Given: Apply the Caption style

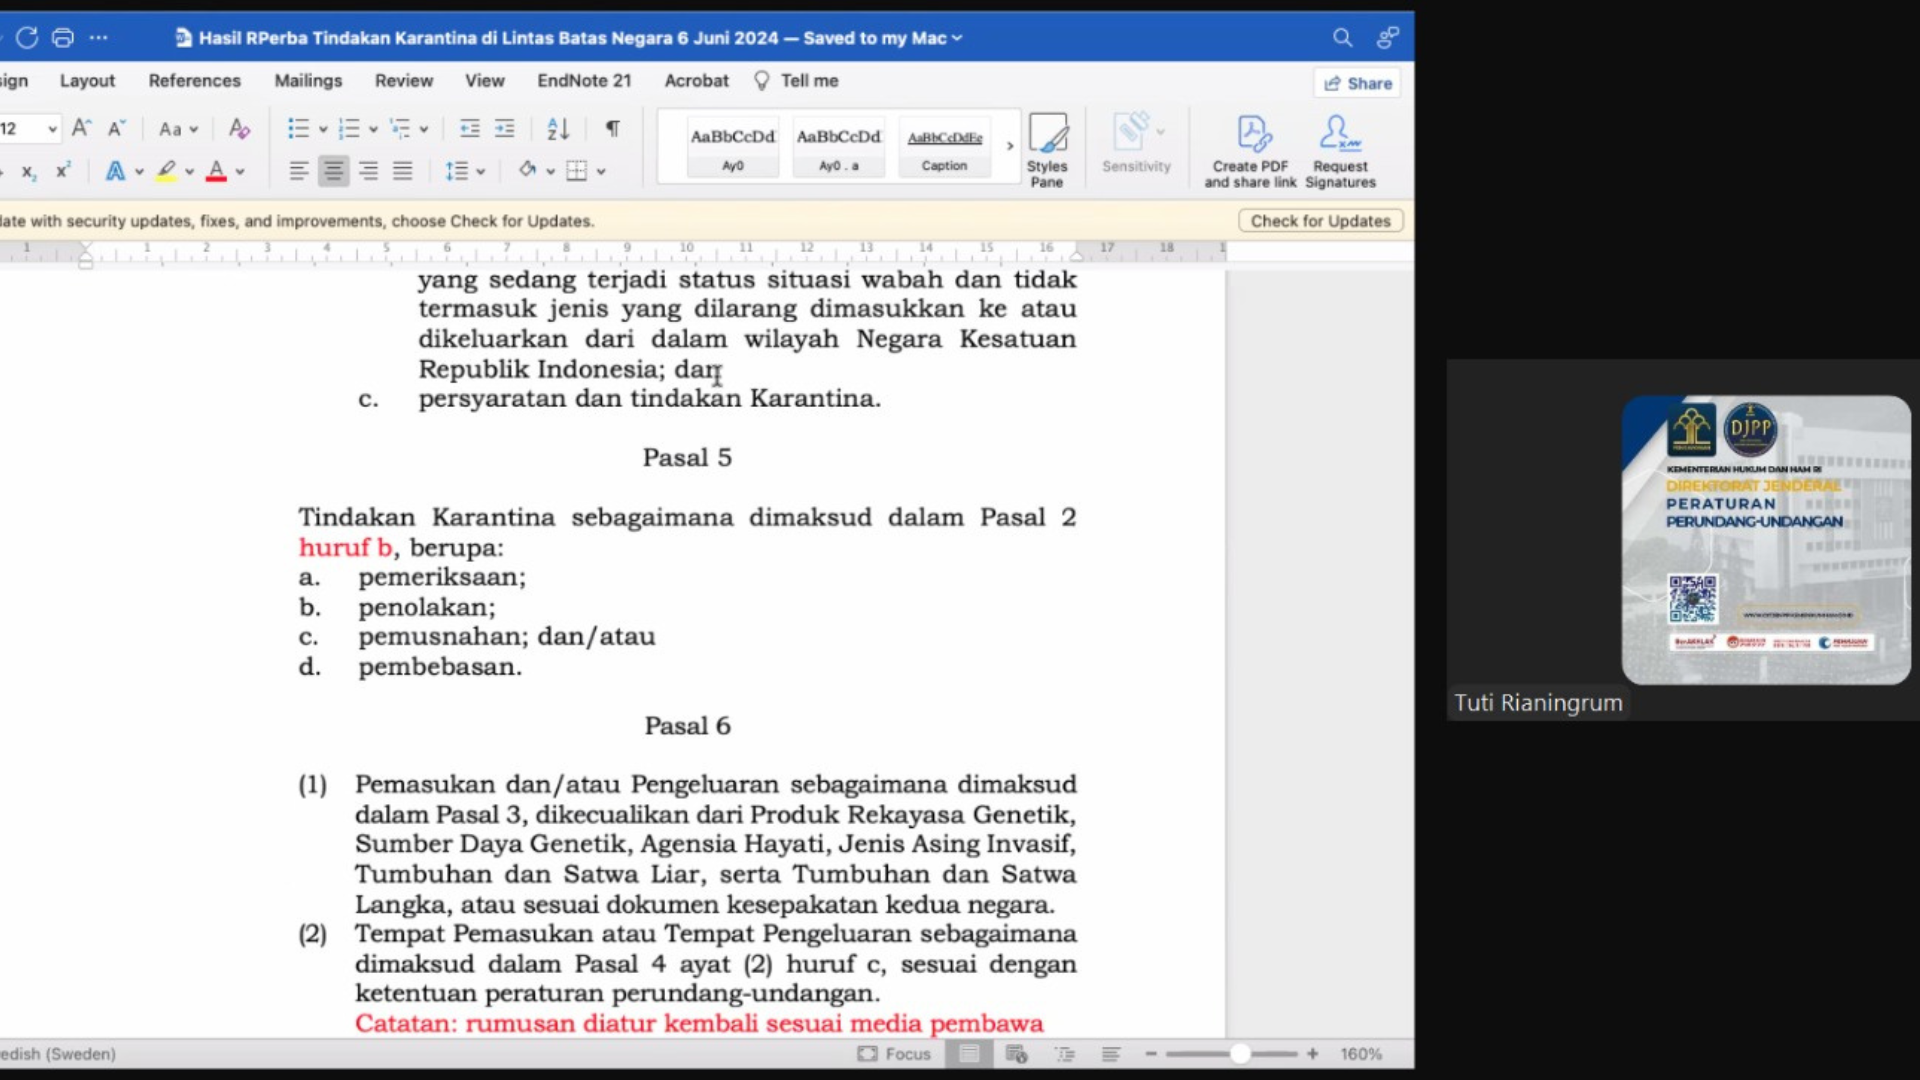Looking at the screenshot, I should pos(944,147).
